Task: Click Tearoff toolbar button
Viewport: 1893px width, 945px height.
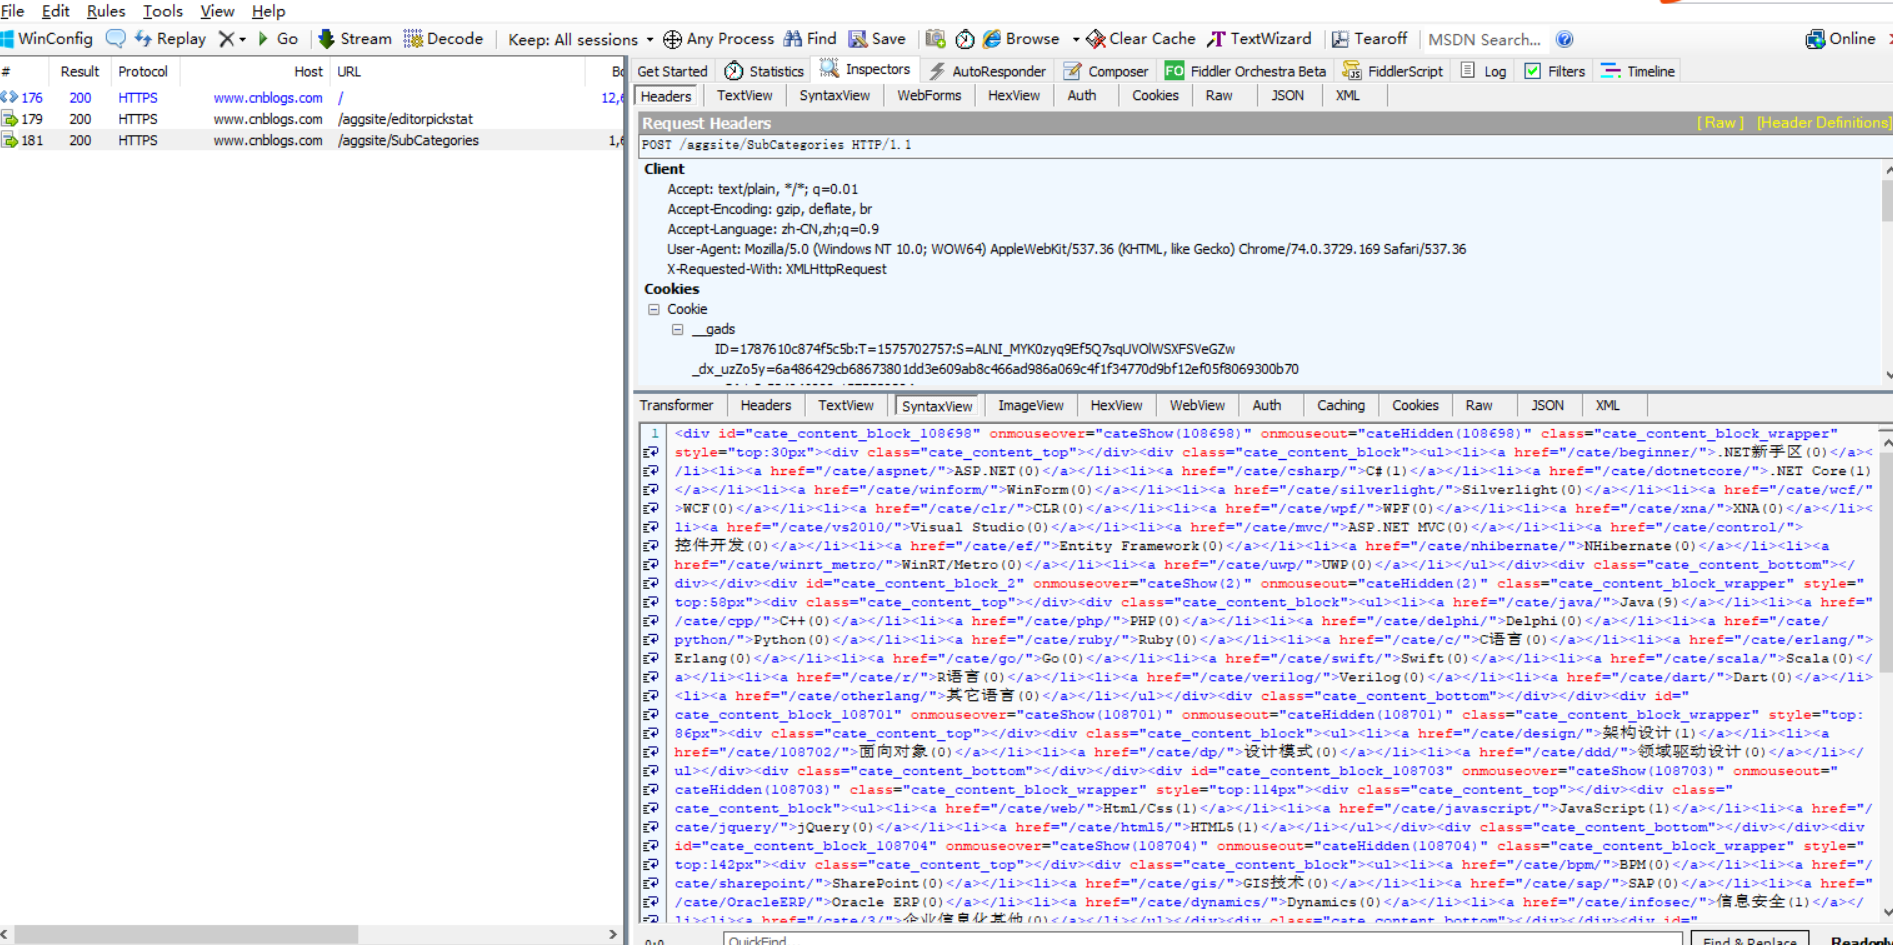Action: pos(1369,39)
